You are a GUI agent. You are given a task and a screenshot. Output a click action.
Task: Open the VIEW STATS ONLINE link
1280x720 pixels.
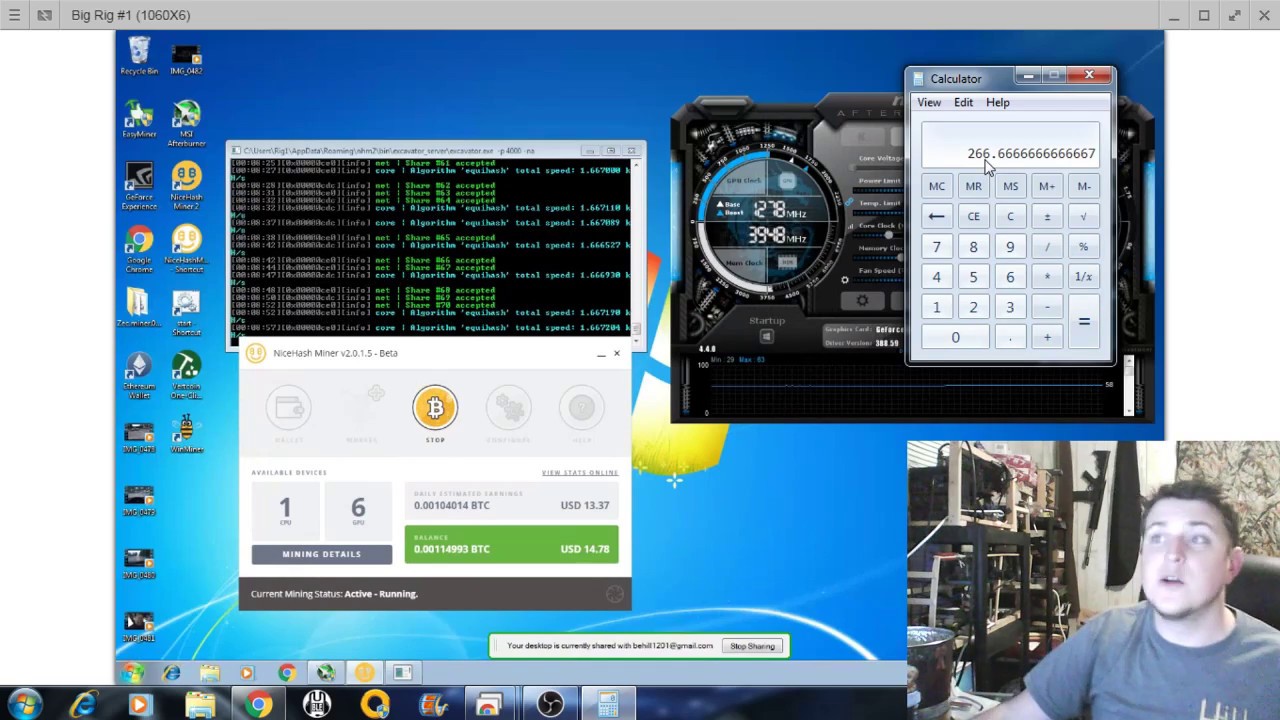(580, 473)
